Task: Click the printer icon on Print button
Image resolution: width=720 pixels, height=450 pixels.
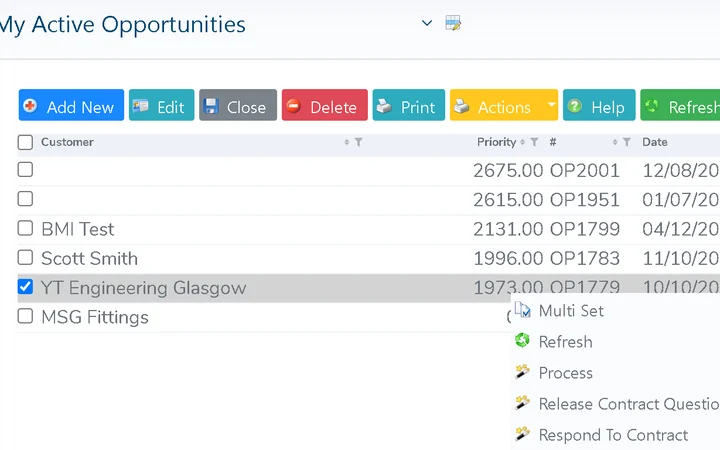Action: coord(384,107)
